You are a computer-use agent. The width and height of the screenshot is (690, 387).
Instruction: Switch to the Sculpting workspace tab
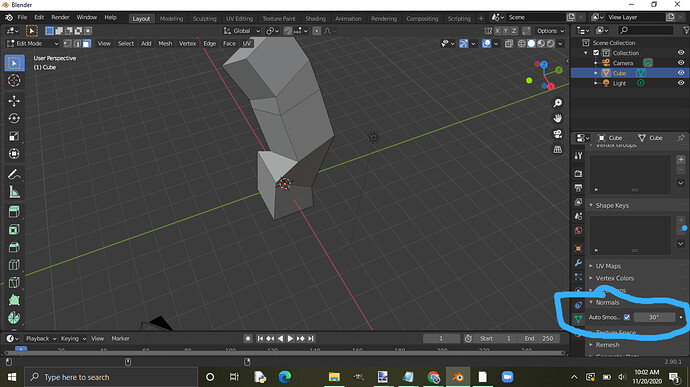(x=205, y=18)
